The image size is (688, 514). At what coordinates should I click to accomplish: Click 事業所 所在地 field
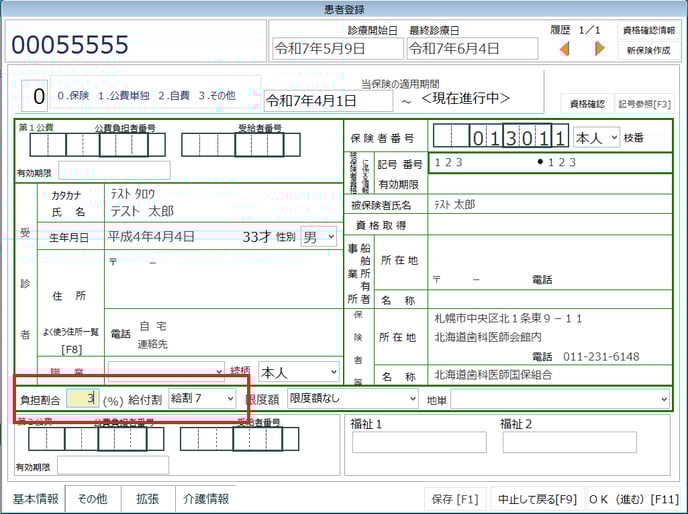coord(550,262)
